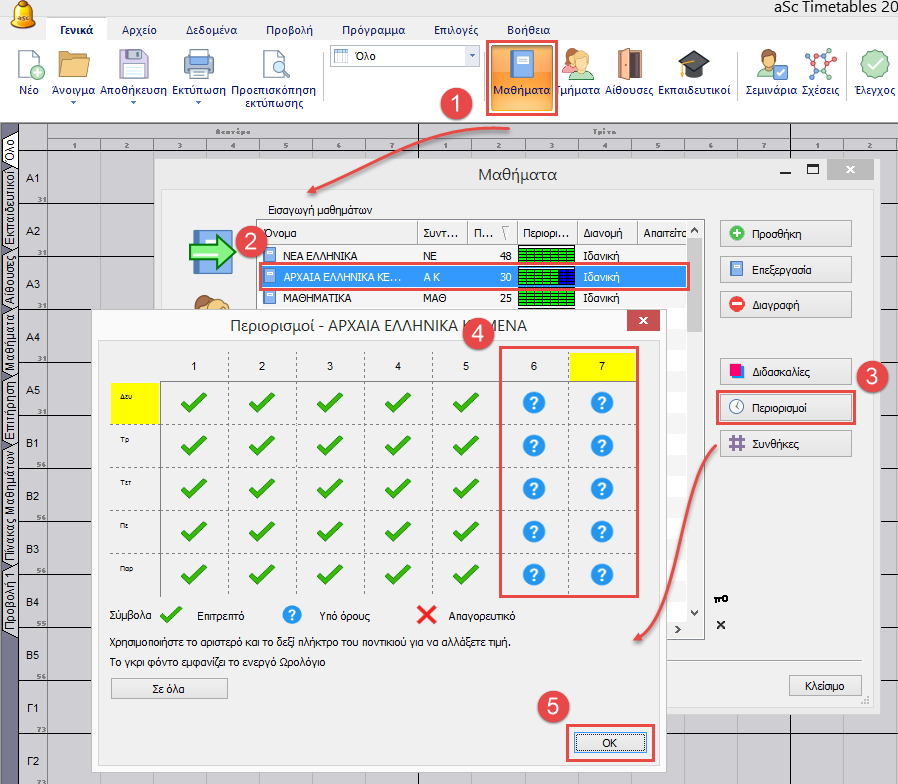
Task: Click the Αποθήκευση save icon
Action: (x=133, y=66)
